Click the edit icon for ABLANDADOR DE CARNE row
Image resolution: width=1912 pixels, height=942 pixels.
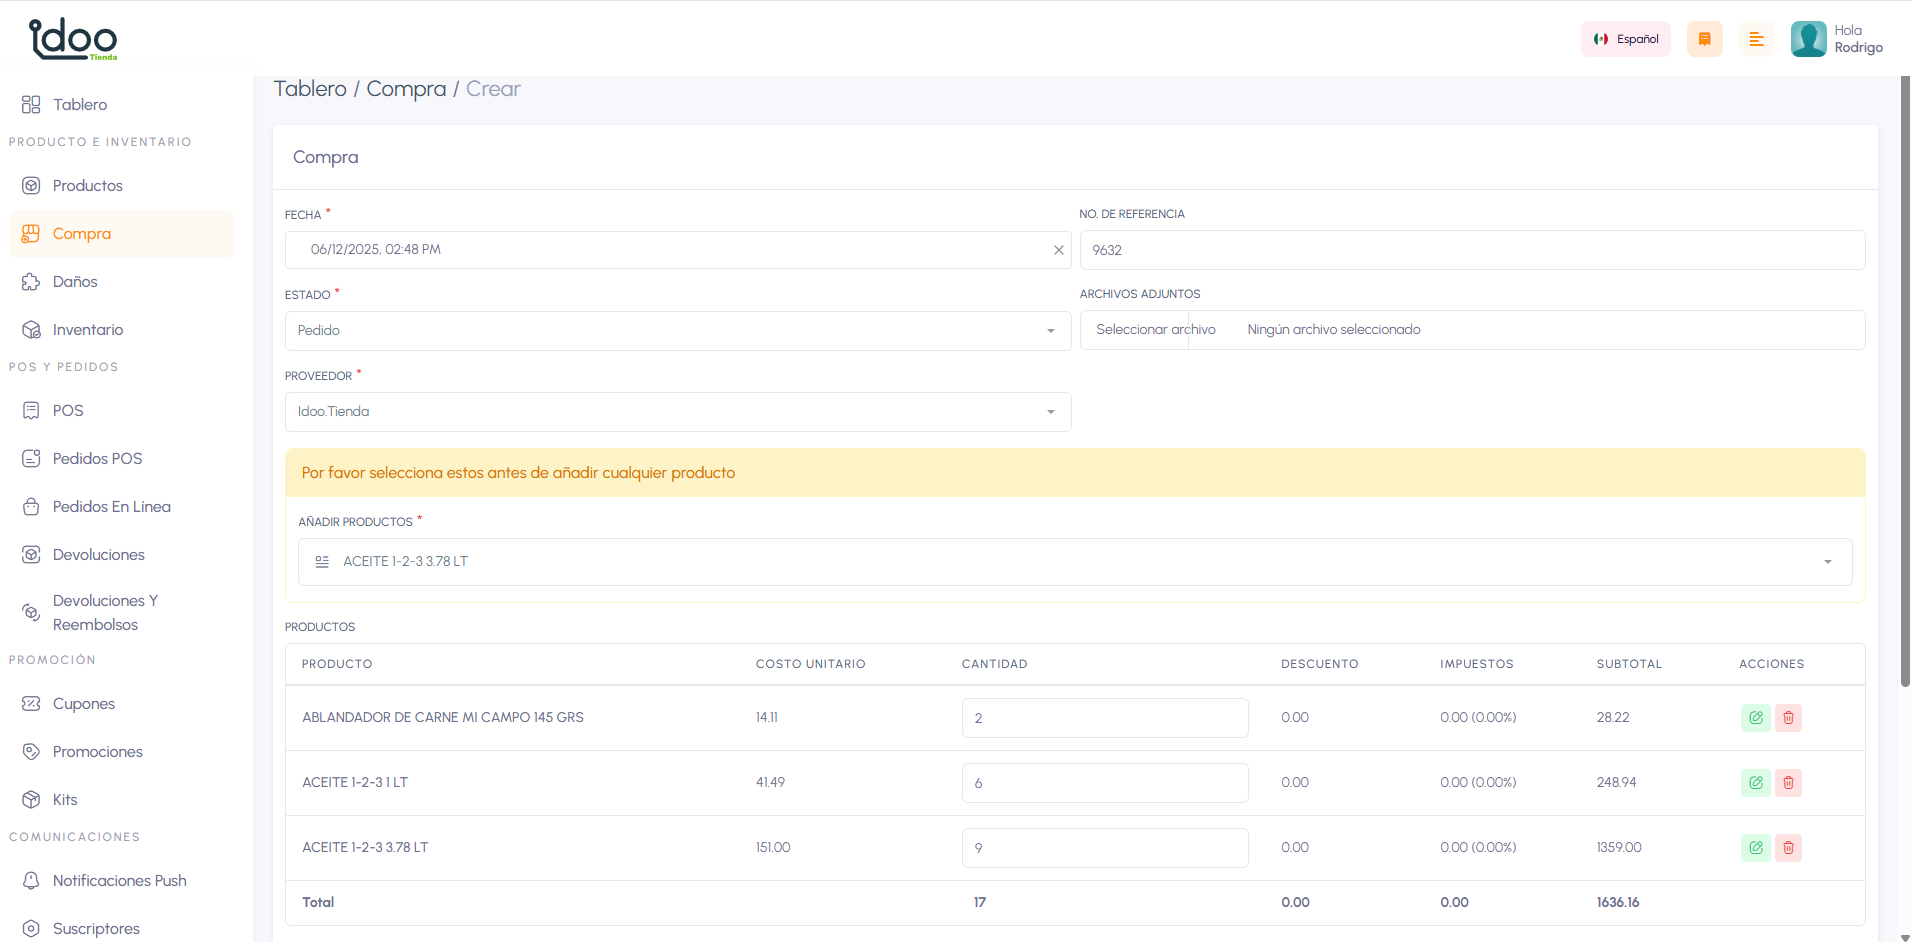1755,718
